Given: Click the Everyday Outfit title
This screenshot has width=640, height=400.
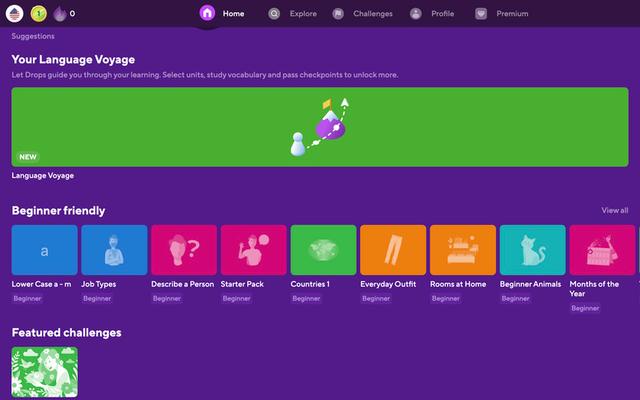Looking at the screenshot, I should click(388, 284).
